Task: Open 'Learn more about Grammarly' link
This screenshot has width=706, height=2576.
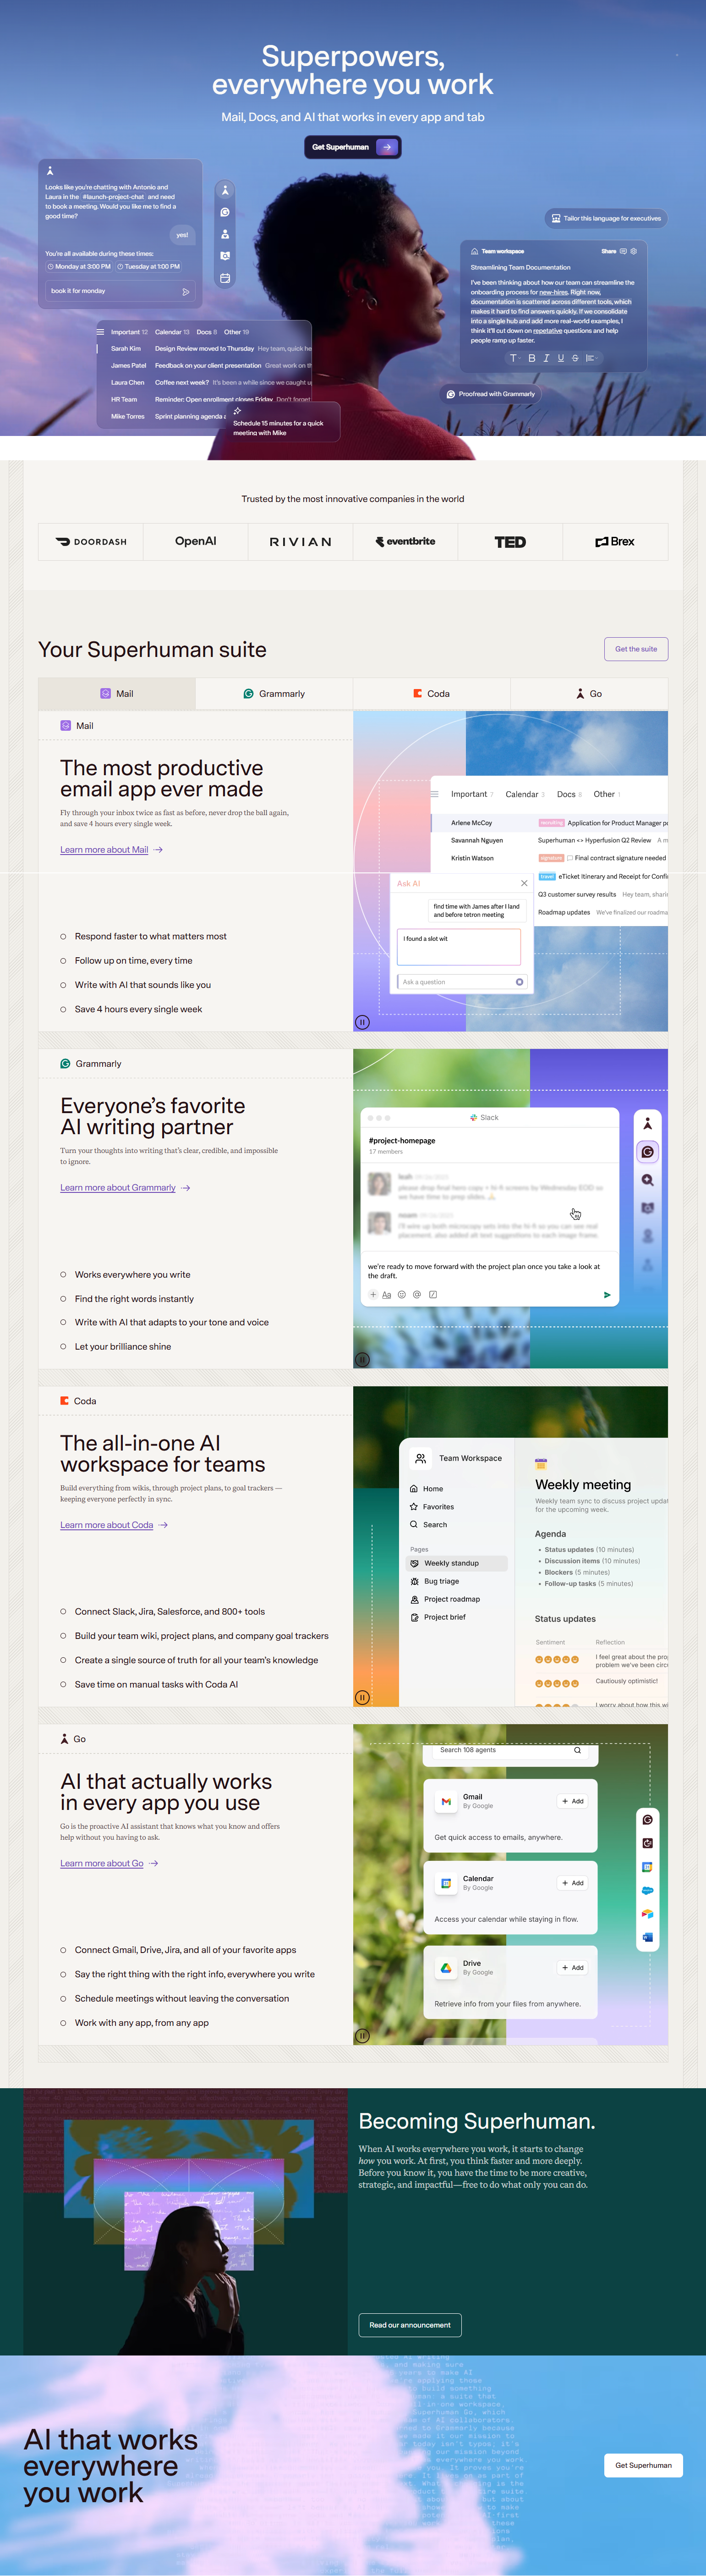Action: (x=125, y=1188)
